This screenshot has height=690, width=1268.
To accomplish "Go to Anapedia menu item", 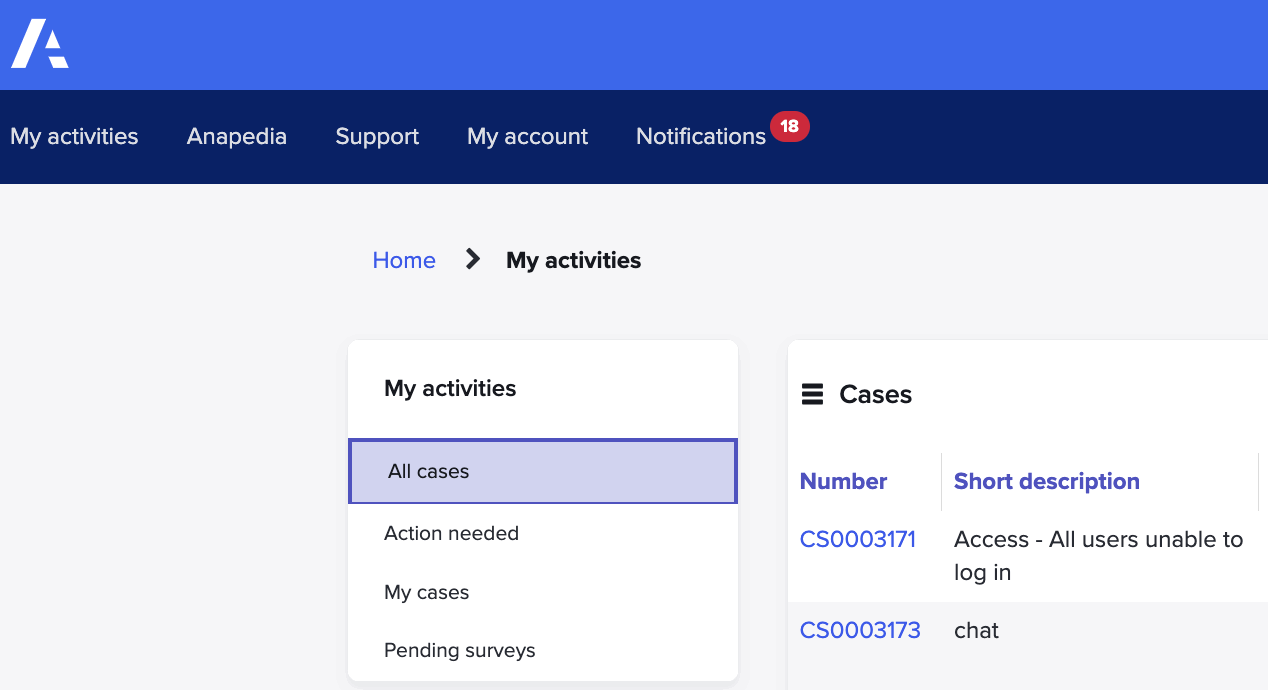I will (x=237, y=136).
